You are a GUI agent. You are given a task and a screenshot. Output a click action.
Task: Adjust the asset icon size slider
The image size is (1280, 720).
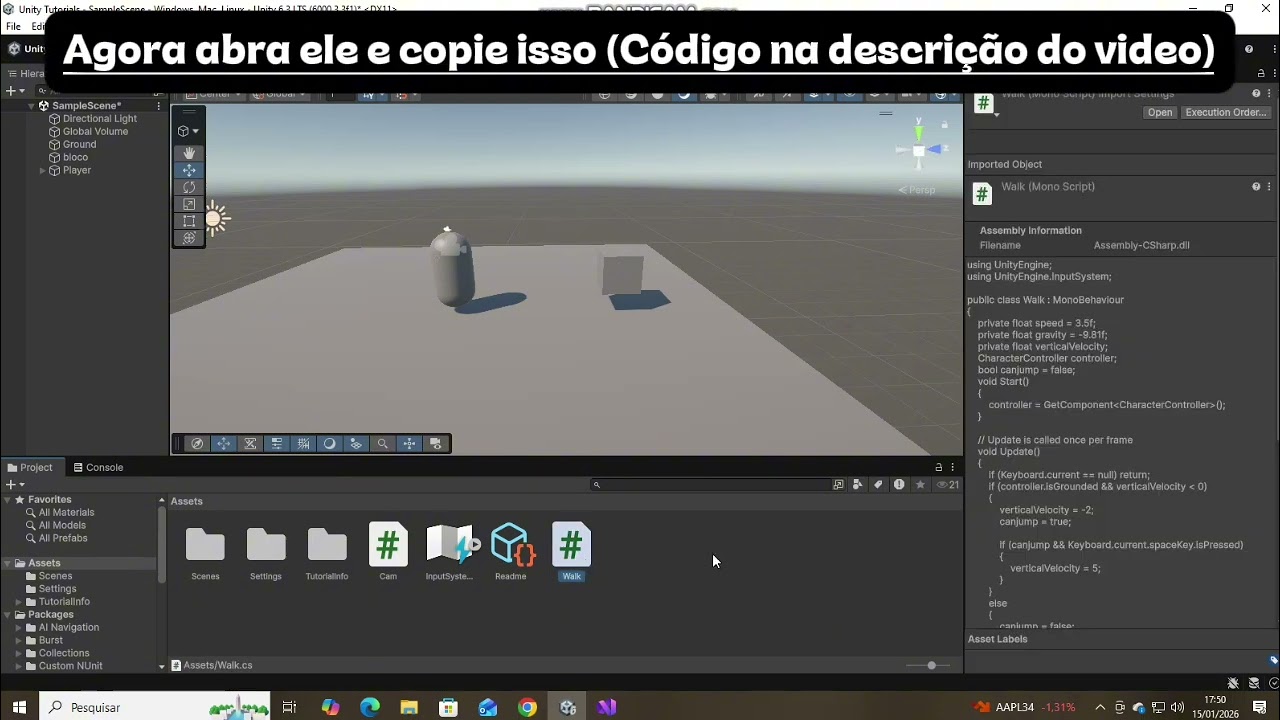click(x=929, y=665)
